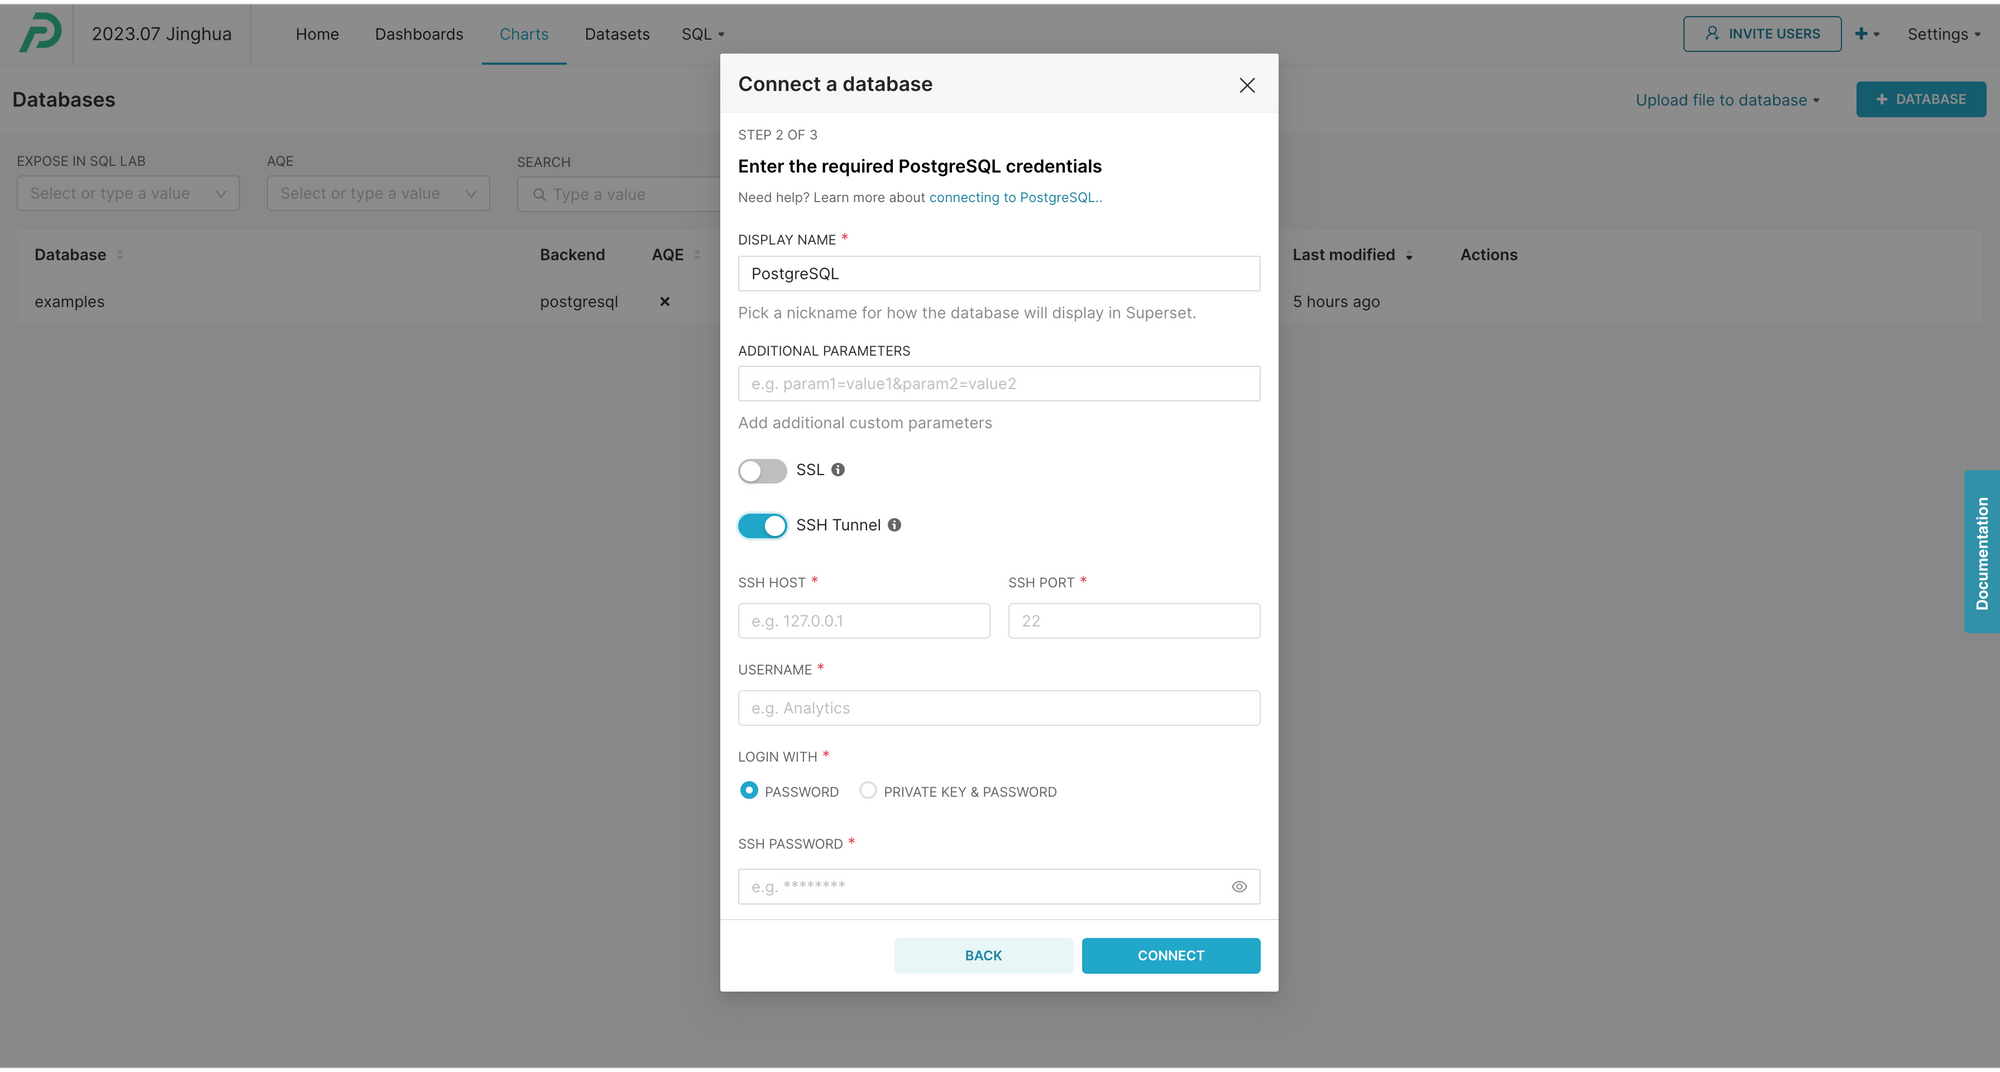This screenshot has width=2000, height=1072.
Task: Disable the SSH Tunnel toggle
Action: tap(762, 525)
